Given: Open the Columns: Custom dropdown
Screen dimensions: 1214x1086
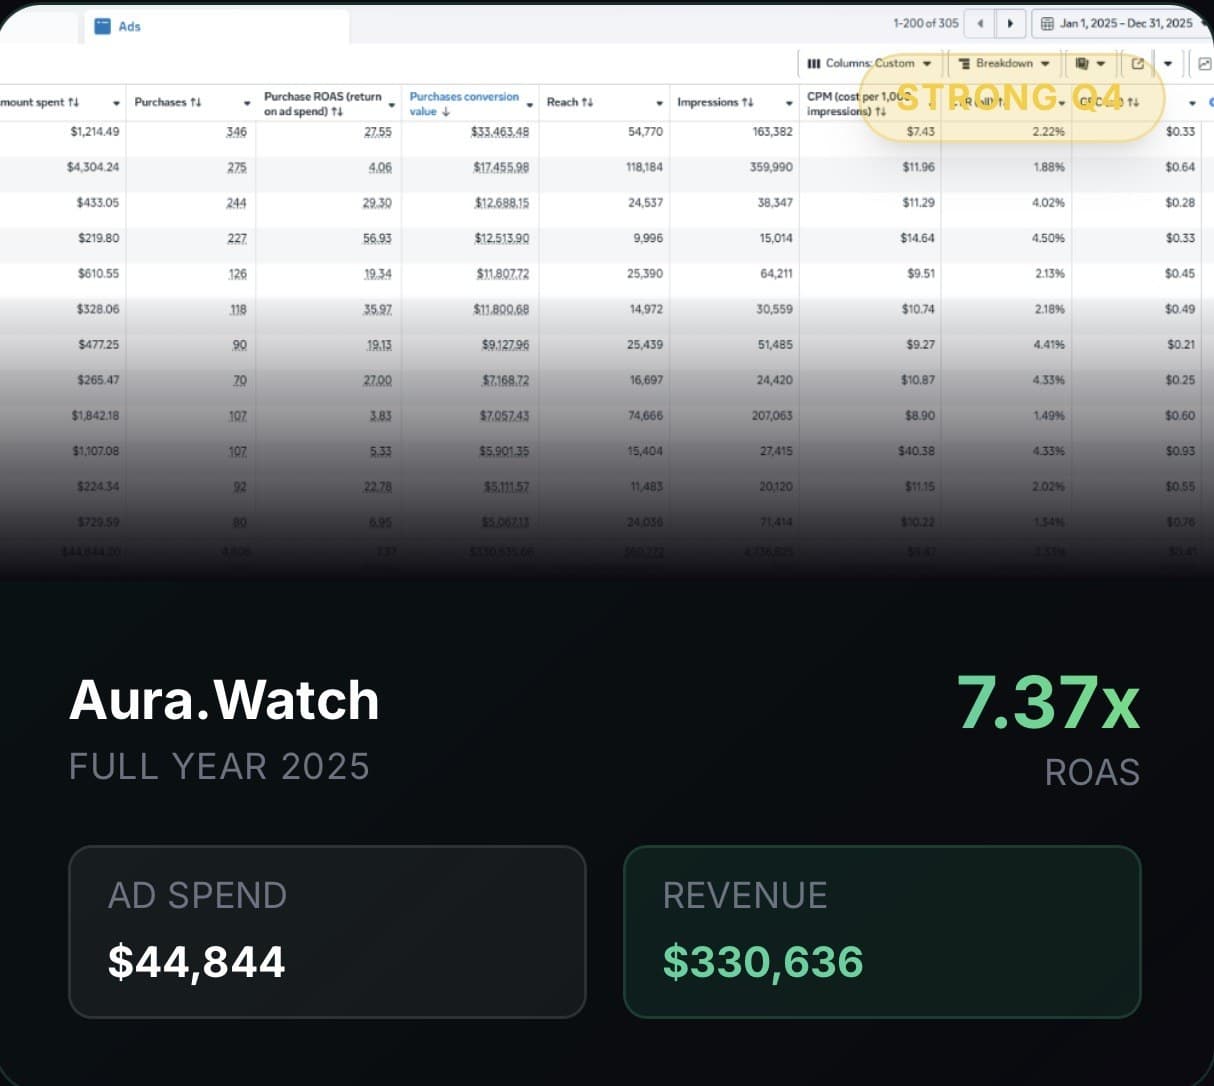Looking at the screenshot, I should (x=869, y=63).
